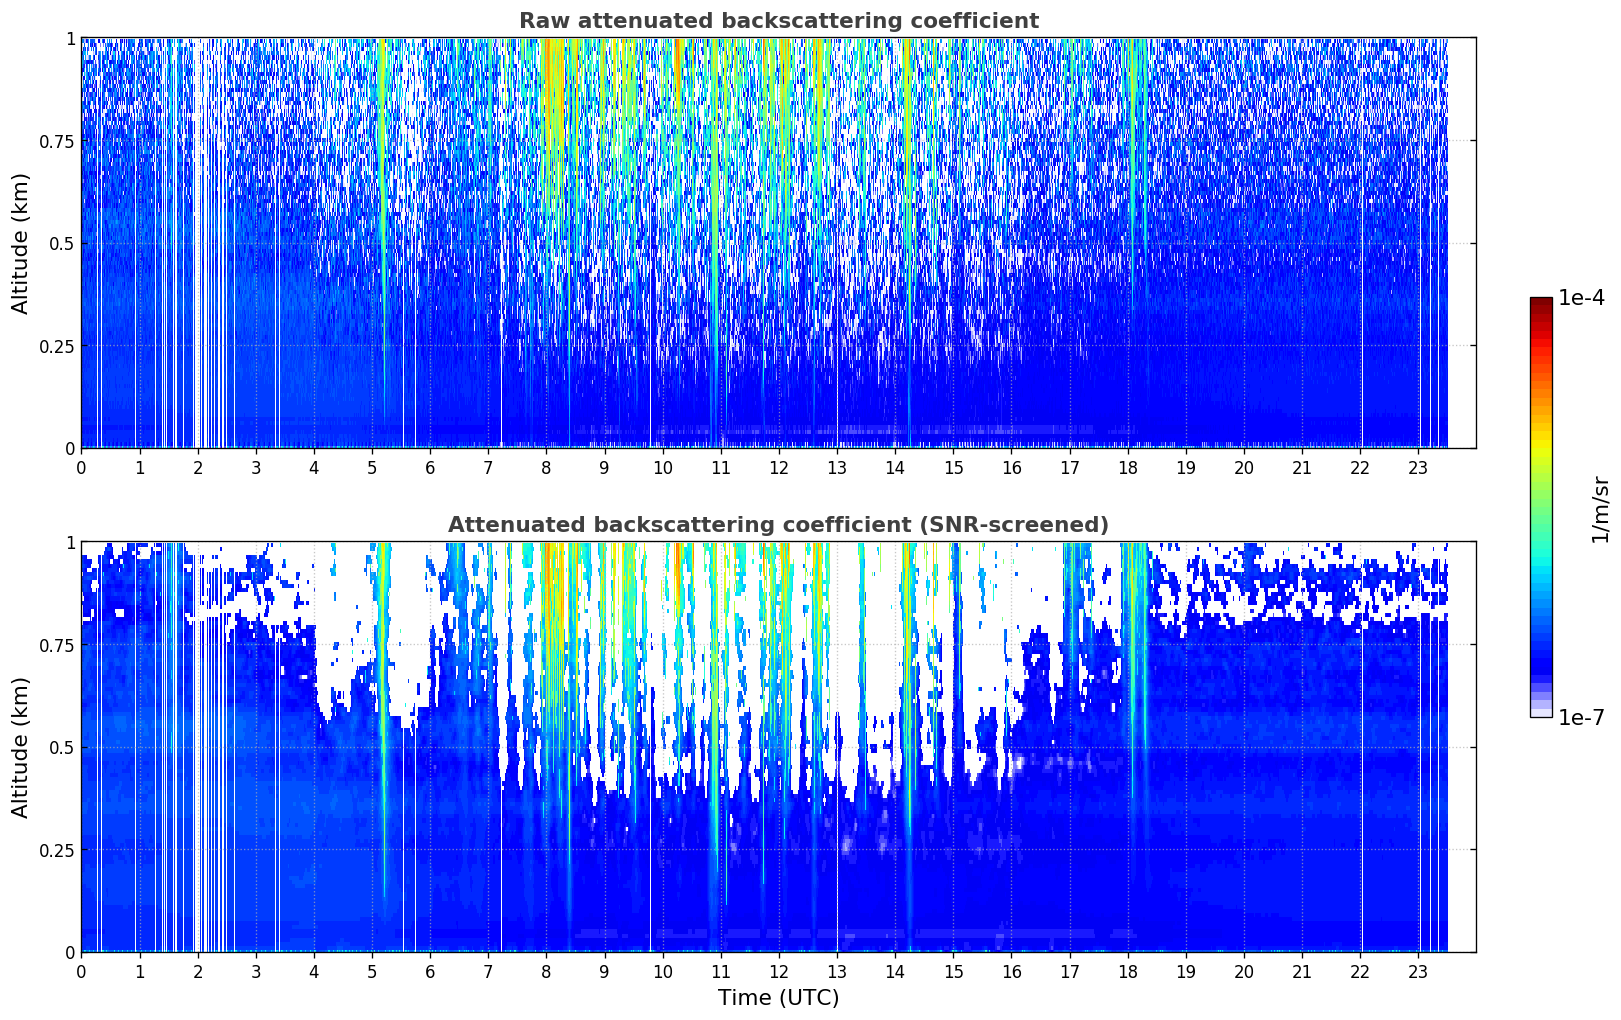Select hour 23 tick on top plot
This screenshot has width=1621, height=1020.
(x=1418, y=467)
